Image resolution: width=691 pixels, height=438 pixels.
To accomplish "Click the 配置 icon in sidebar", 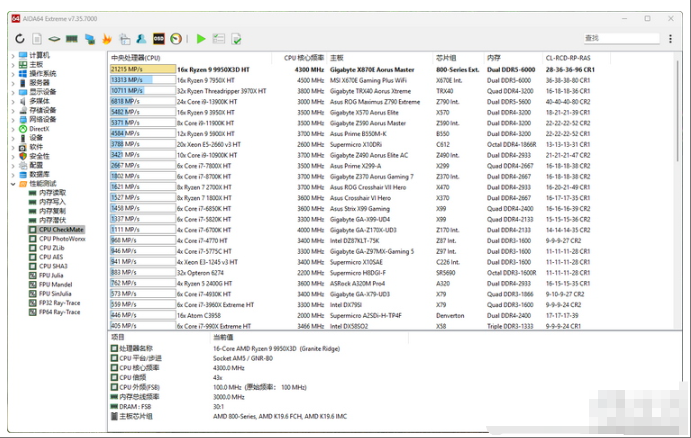I will pos(23,165).
